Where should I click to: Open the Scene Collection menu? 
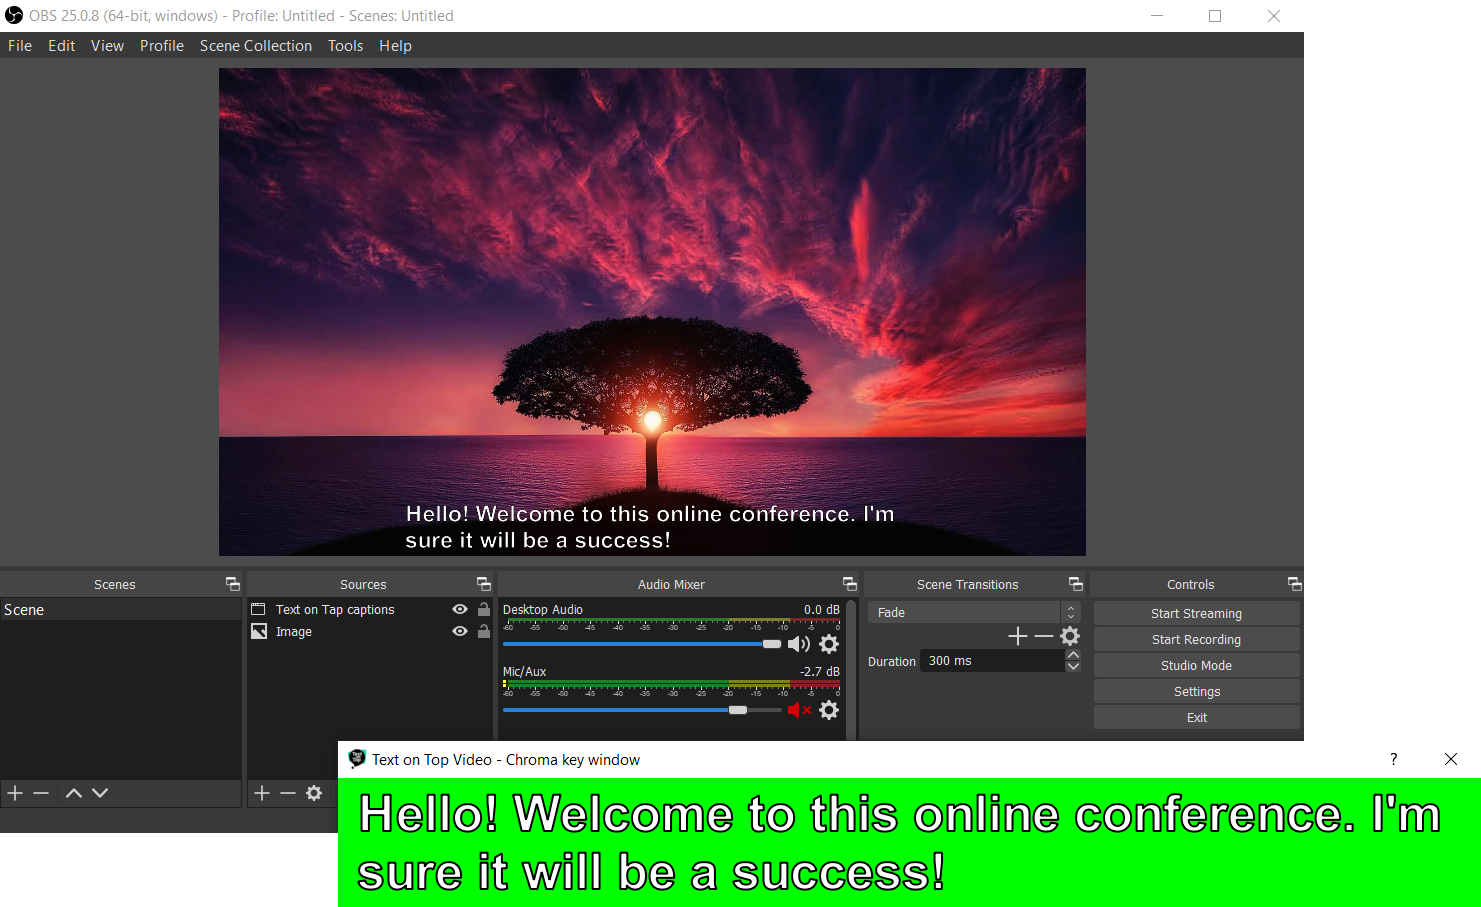[x=256, y=46]
